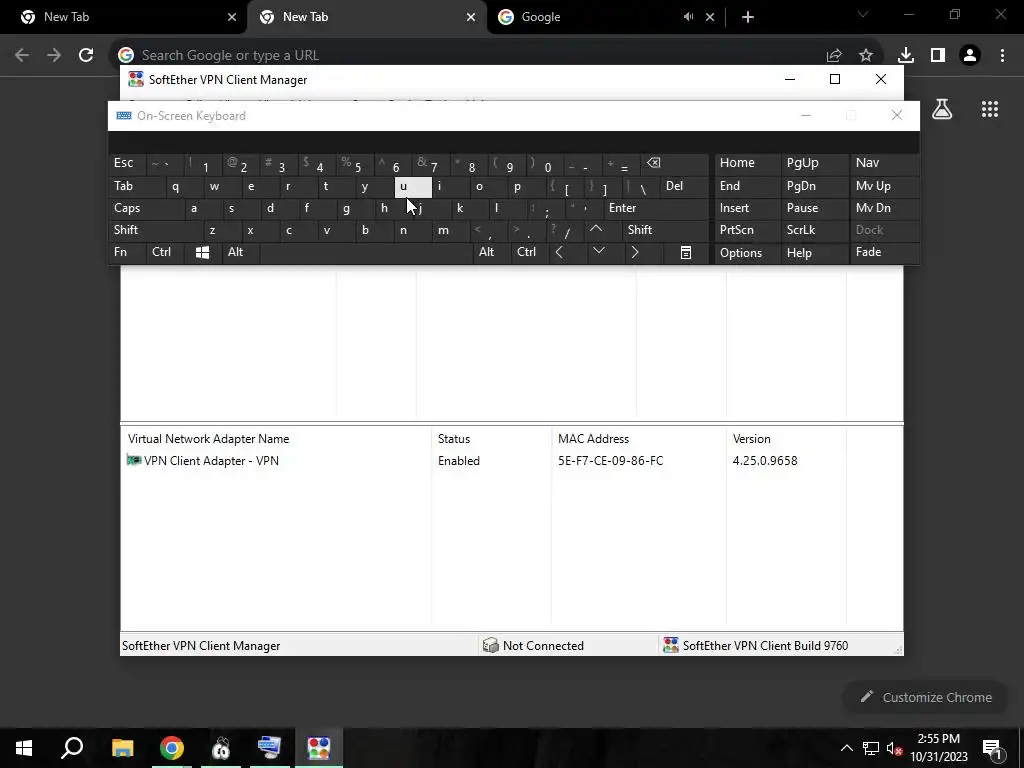Click the Chrome forward arrow
The width and height of the screenshot is (1024, 768).
[x=54, y=56]
